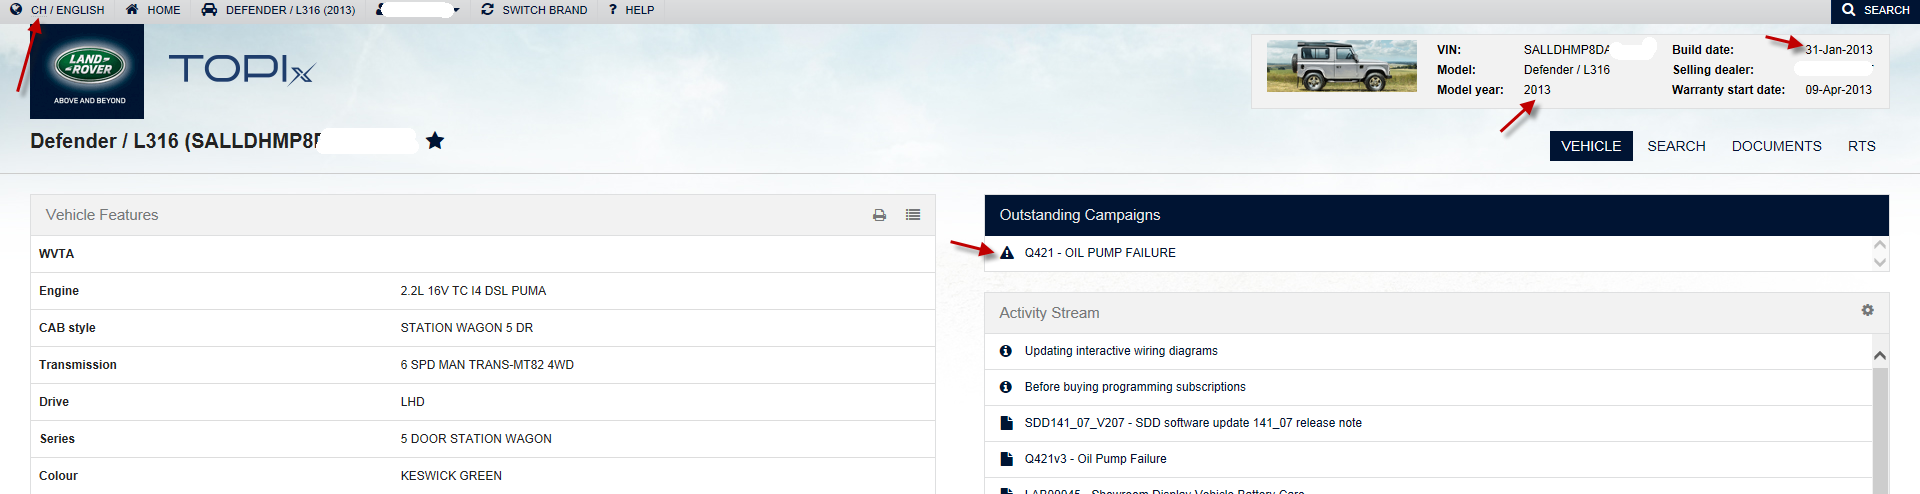The height and width of the screenshot is (494, 1920).
Task: Click the Activity Stream scrollbar up arrow
Action: (x=1880, y=355)
